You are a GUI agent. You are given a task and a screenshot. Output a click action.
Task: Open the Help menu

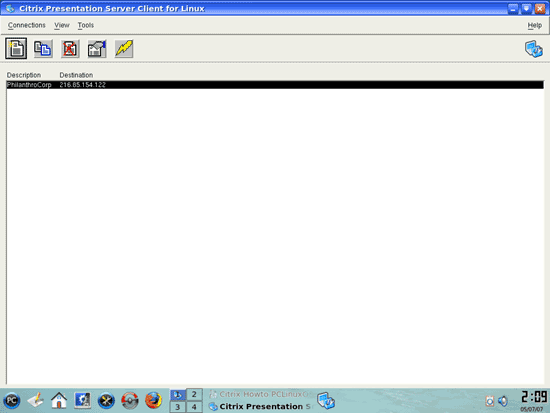click(535, 25)
